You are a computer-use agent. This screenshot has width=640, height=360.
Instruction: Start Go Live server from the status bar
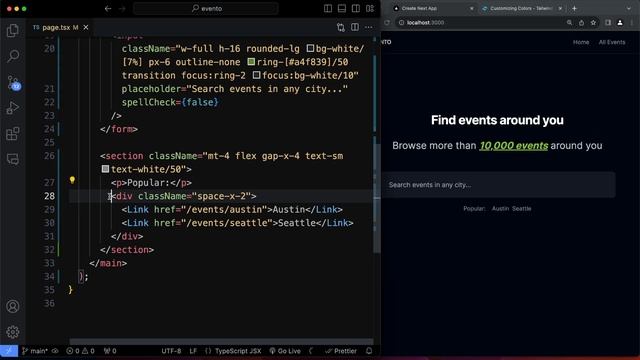(x=285, y=351)
